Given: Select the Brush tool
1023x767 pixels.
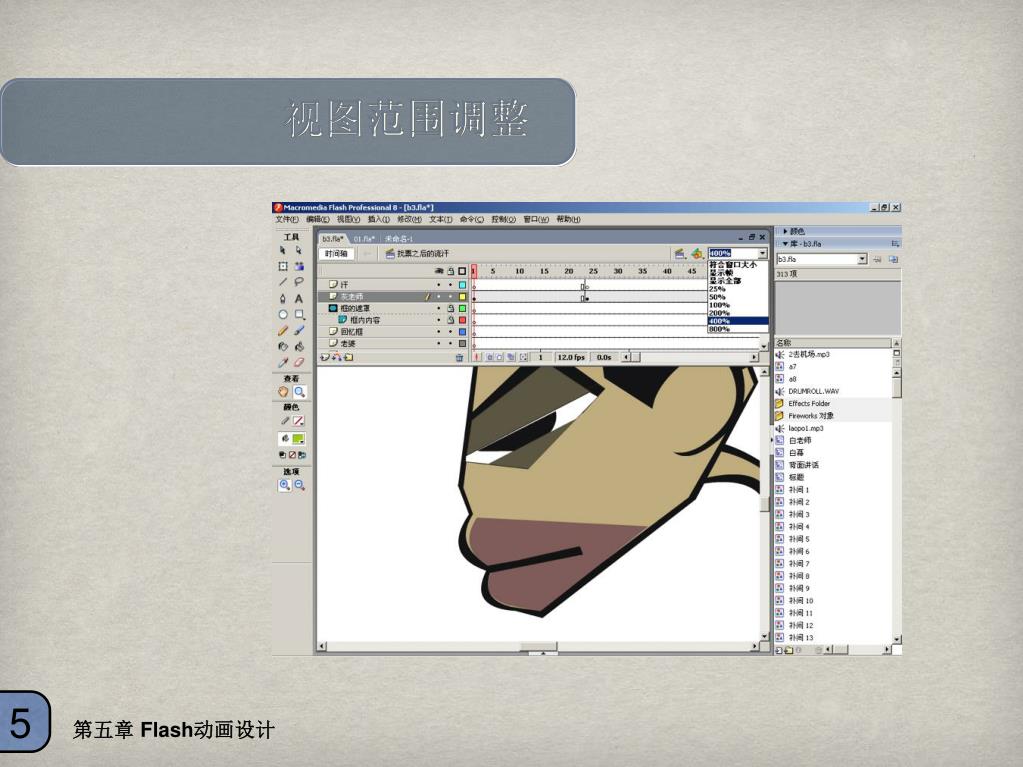Looking at the screenshot, I should coord(299,331).
